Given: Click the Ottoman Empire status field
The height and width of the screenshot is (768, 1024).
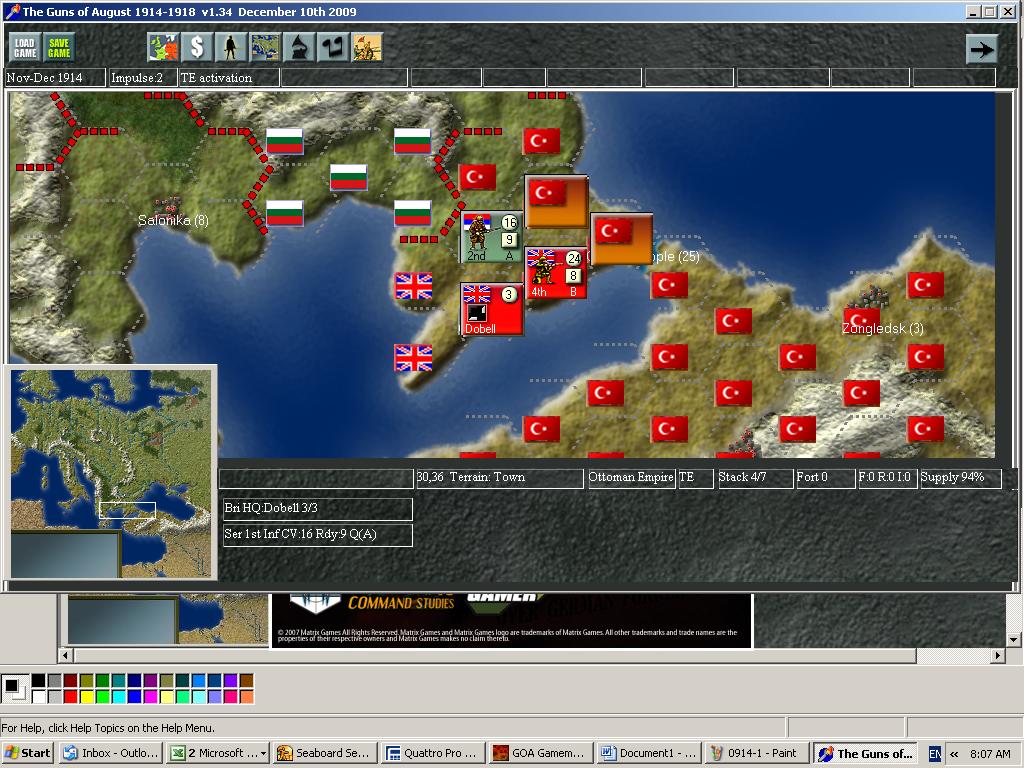Looking at the screenshot, I should [x=631, y=477].
